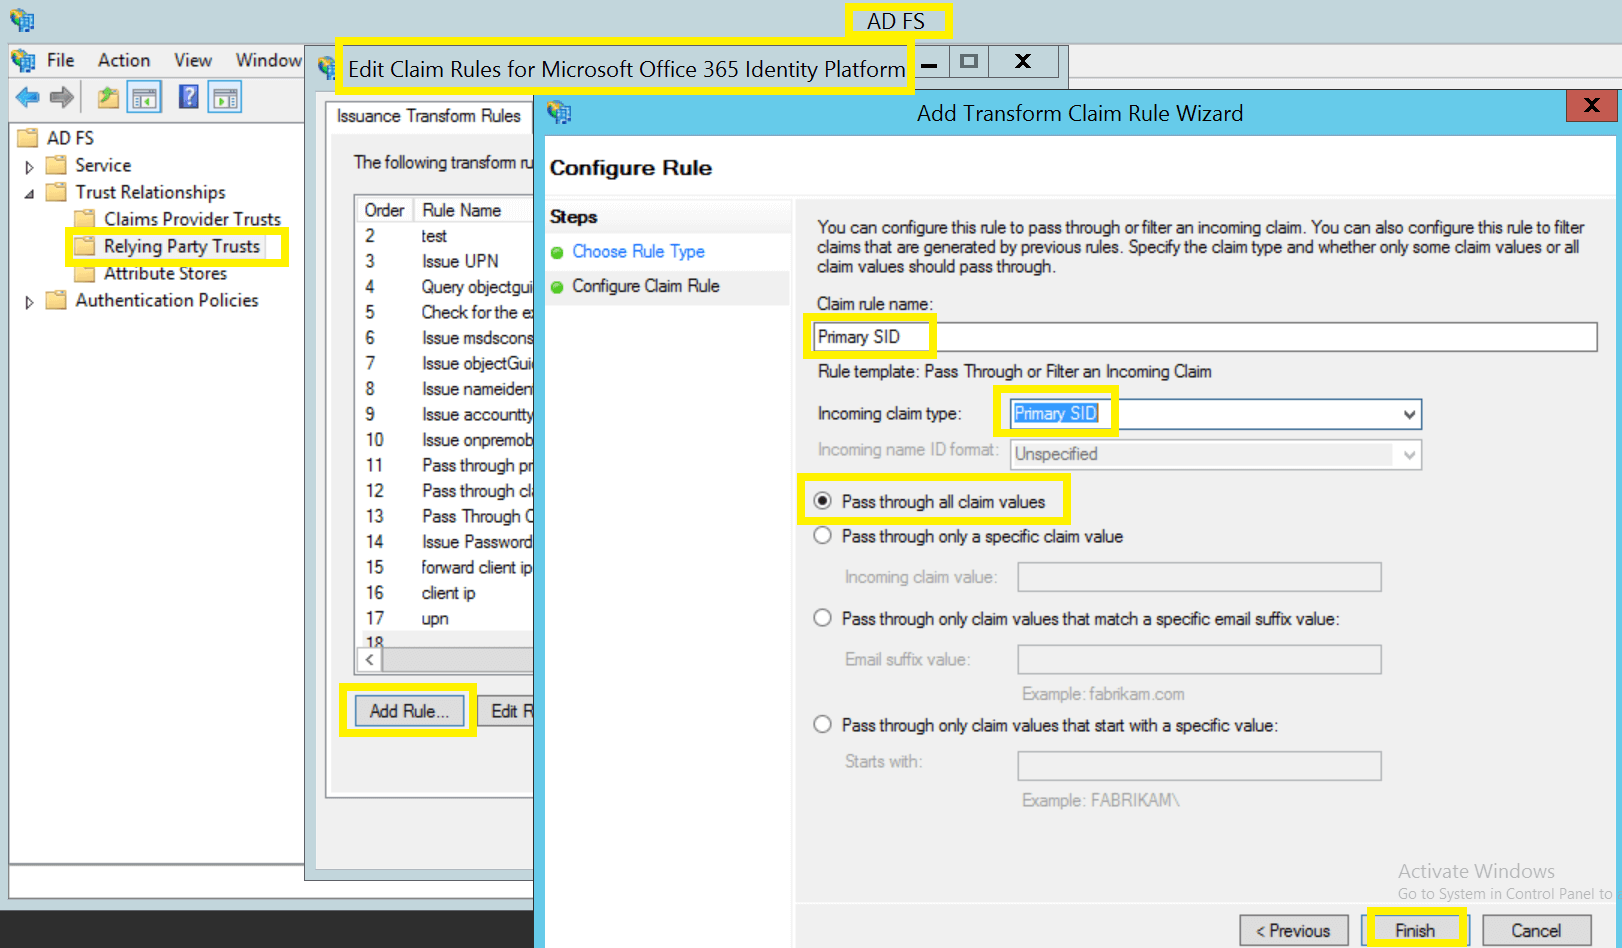Select the 'Issue UPN' rule row

446,261
